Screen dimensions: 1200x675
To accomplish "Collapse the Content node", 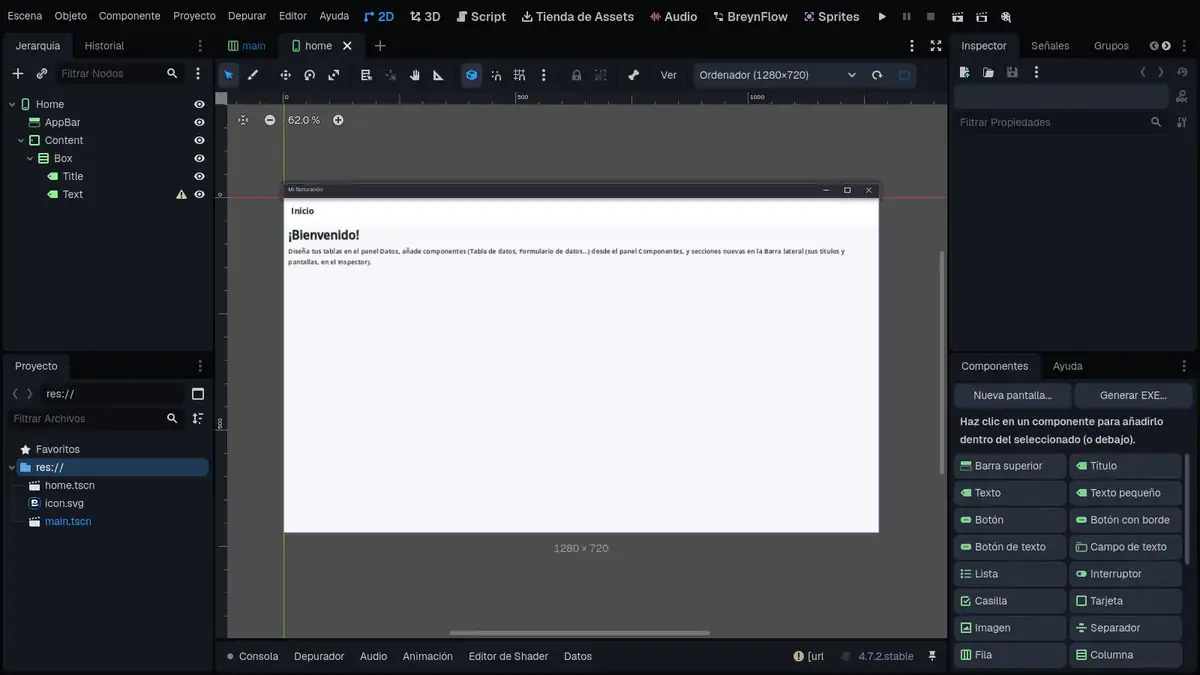I will click(21, 140).
